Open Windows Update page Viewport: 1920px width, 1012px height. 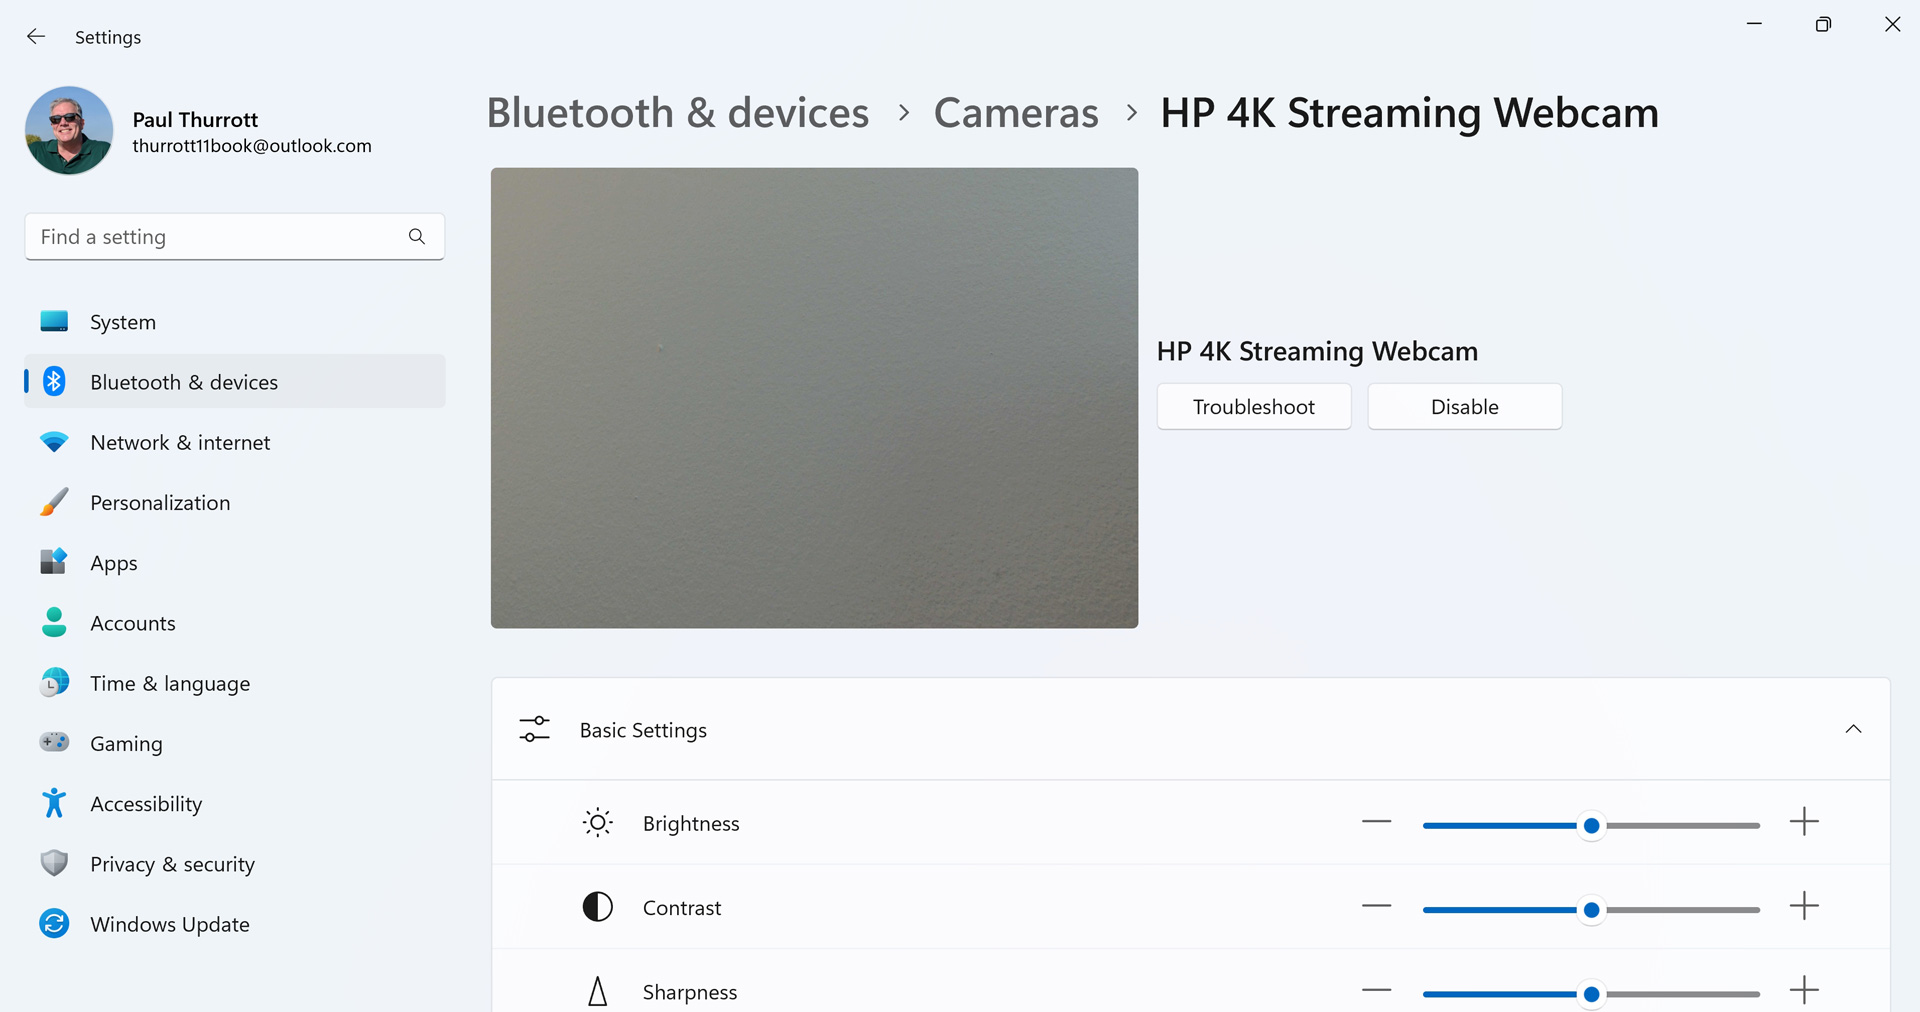pos(235,924)
